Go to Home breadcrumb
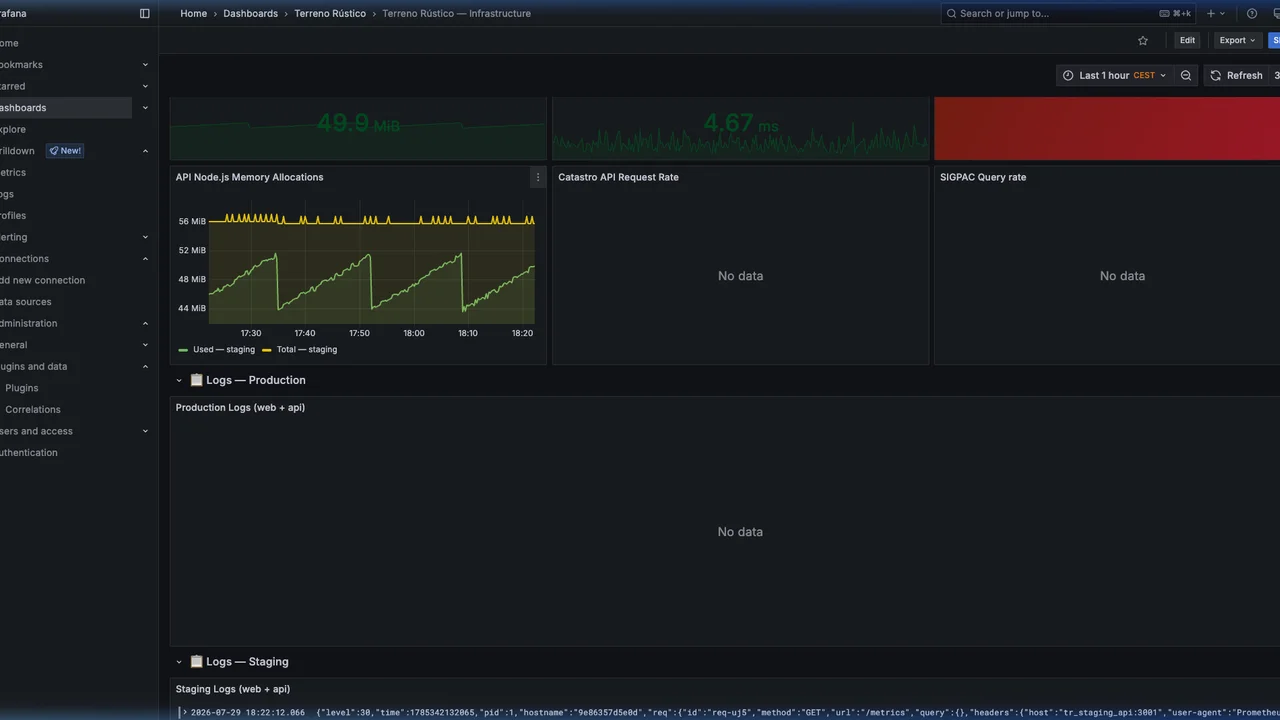The image size is (1280, 720). 194,14
